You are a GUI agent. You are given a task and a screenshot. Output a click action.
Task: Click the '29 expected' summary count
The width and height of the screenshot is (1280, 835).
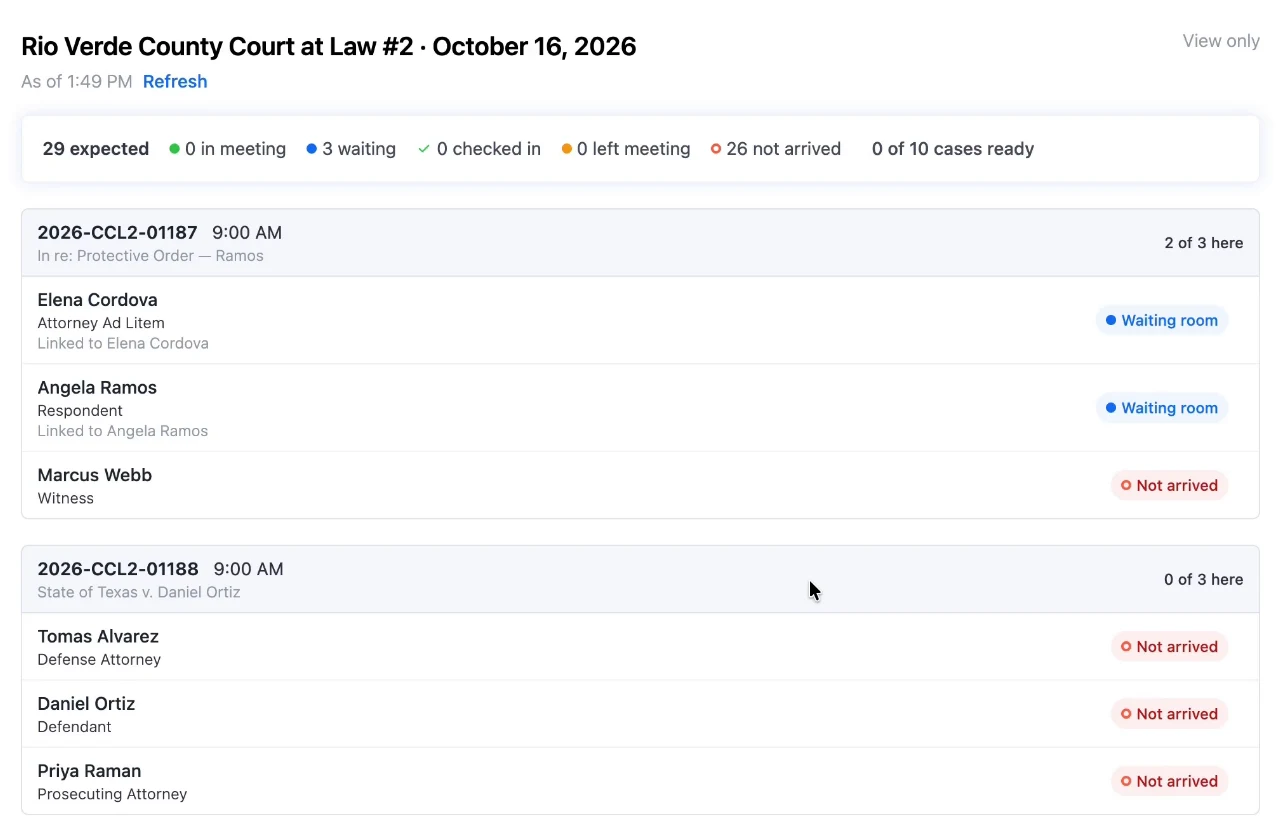pyautogui.click(x=96, y=149)
